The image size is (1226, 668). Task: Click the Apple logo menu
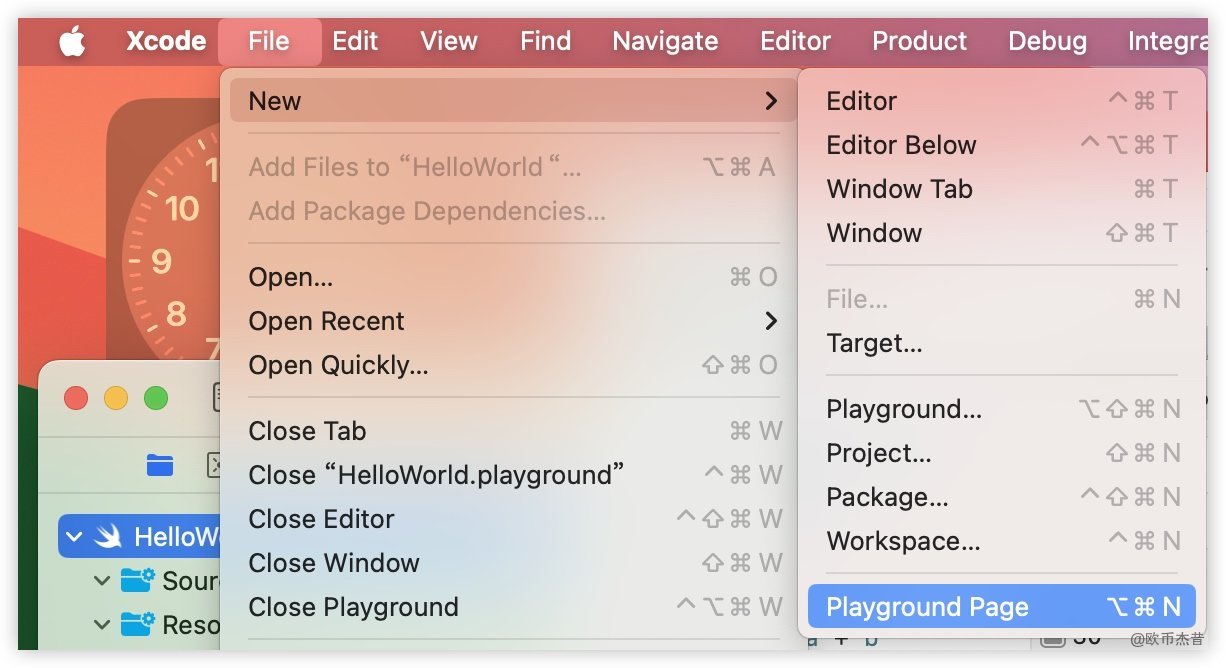[x=73, y=41]
